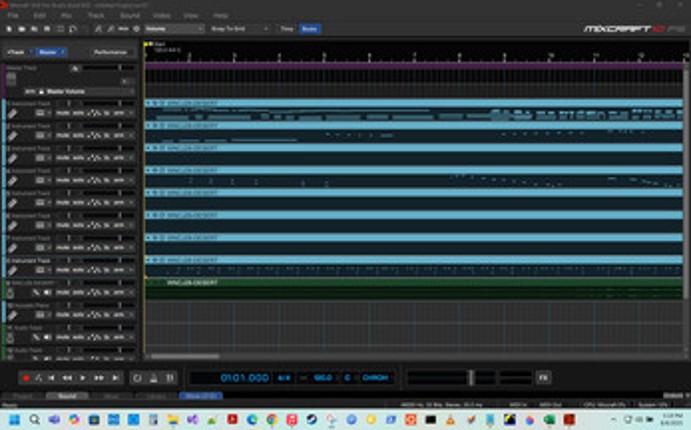Toggle solo on the second Instrument Track
Viewport: 691px width, 430px height.
pos(77,137)
